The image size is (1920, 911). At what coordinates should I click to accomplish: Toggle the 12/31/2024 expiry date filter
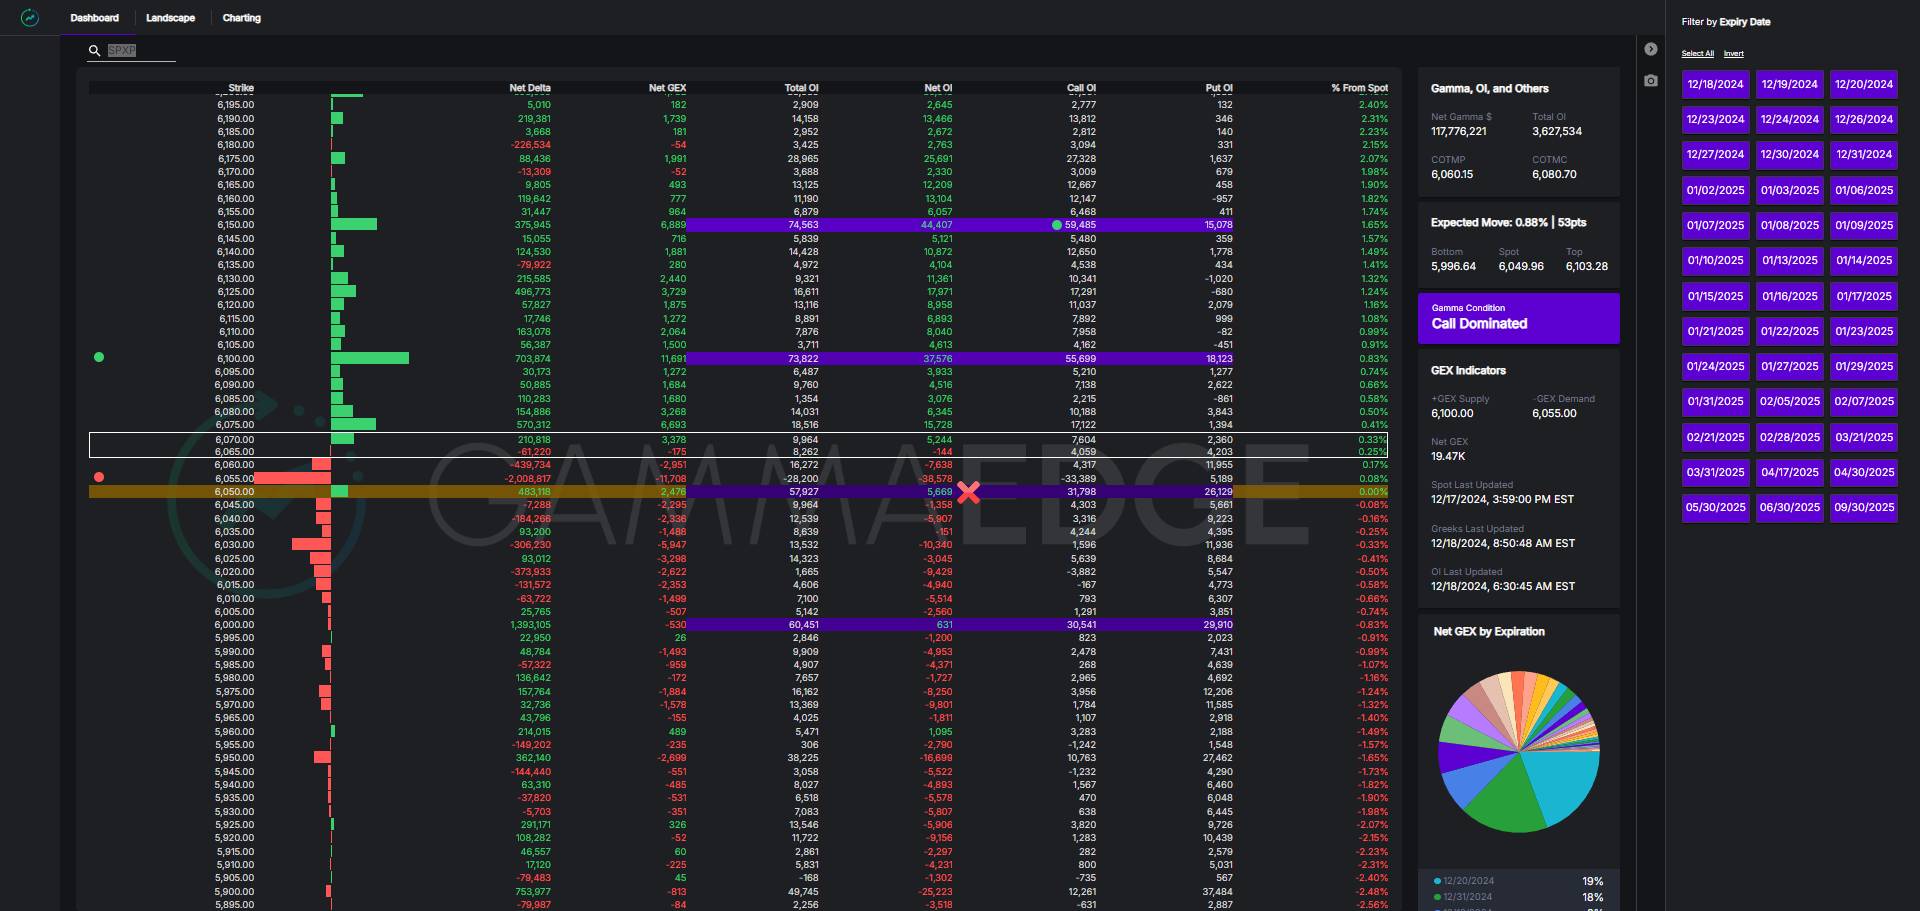coord(1863,155)
